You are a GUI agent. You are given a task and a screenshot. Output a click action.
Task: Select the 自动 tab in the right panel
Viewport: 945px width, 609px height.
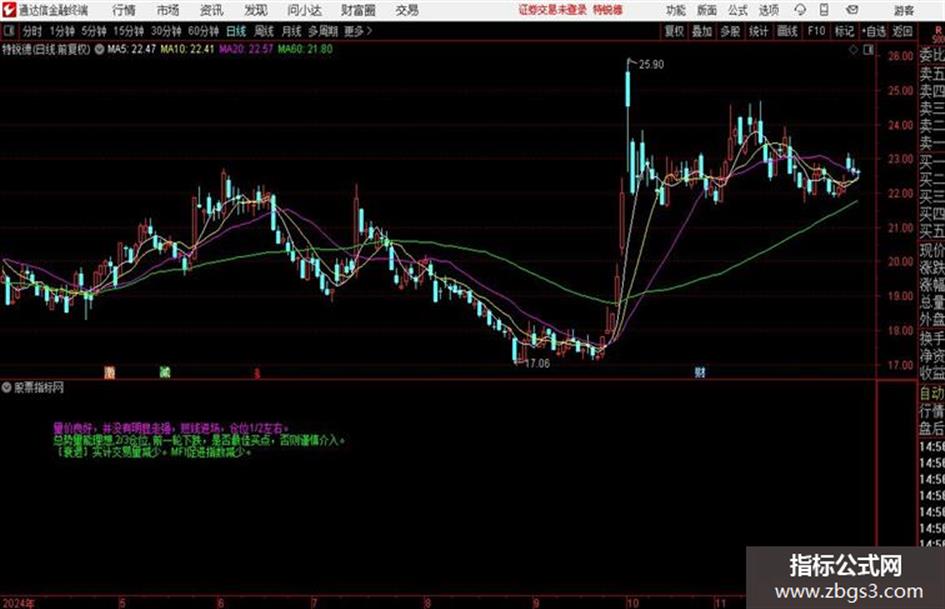932,393
